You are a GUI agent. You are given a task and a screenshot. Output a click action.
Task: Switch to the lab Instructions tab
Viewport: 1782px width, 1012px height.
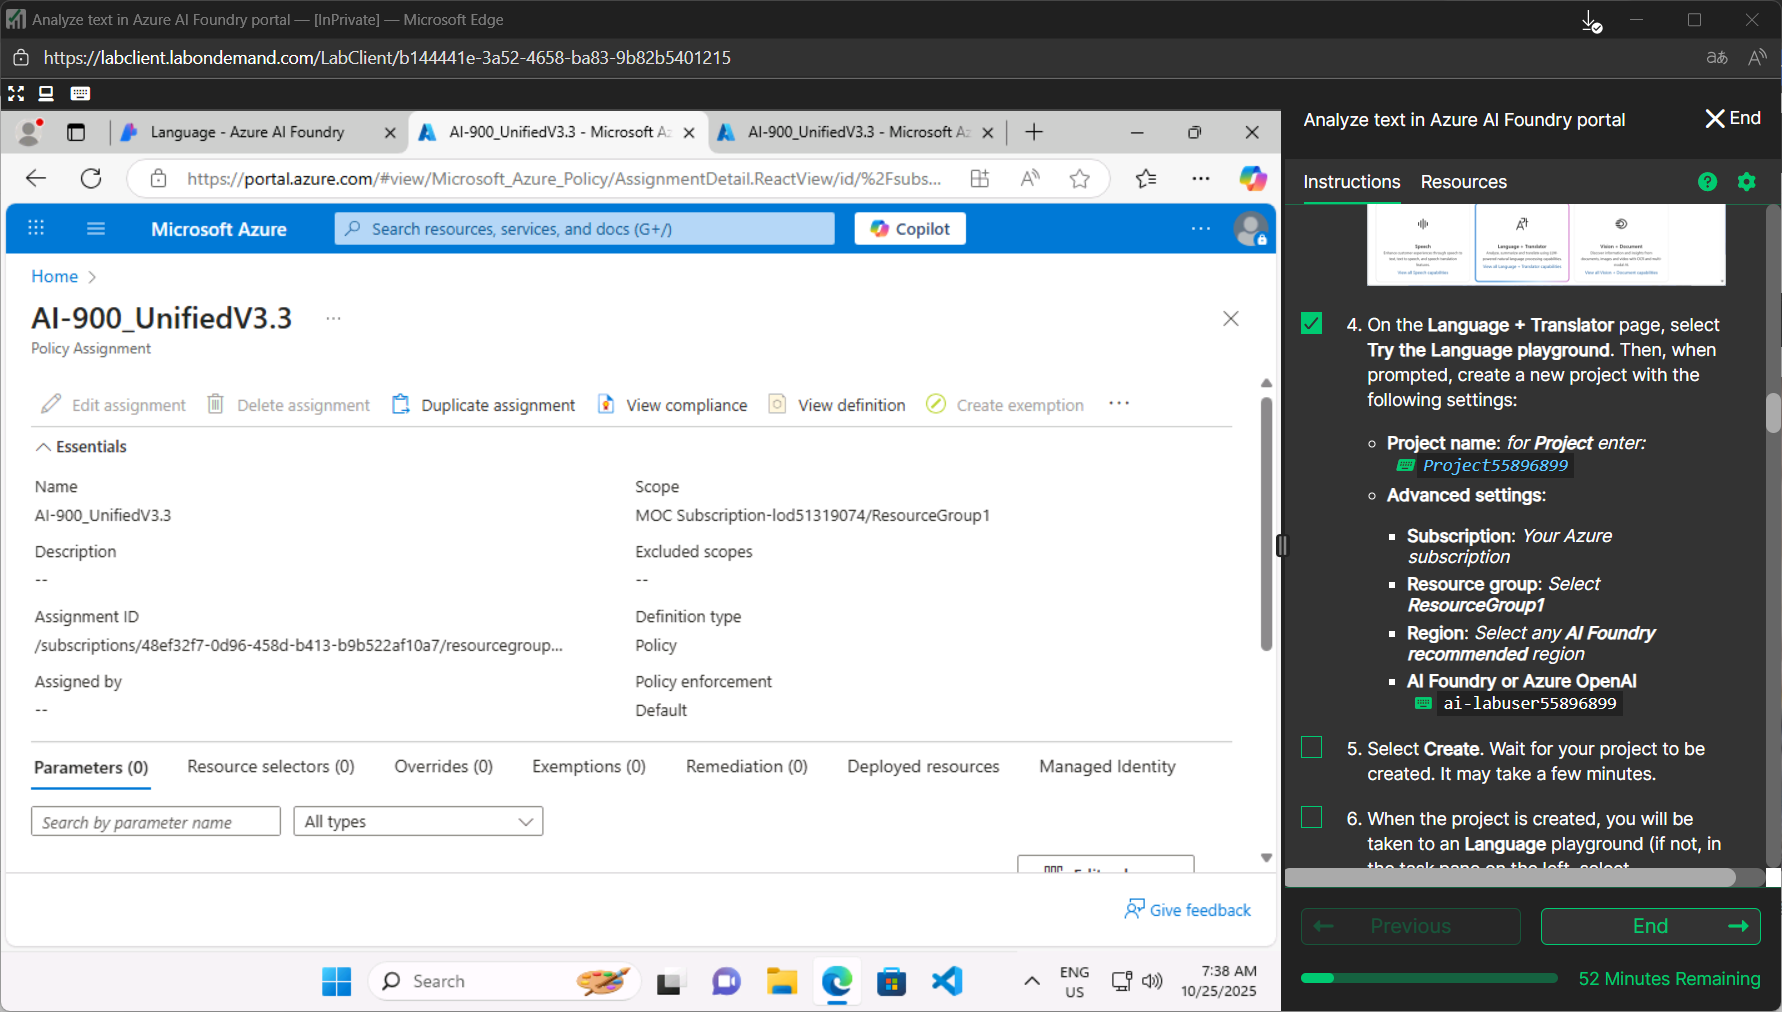coord(1352,182)
